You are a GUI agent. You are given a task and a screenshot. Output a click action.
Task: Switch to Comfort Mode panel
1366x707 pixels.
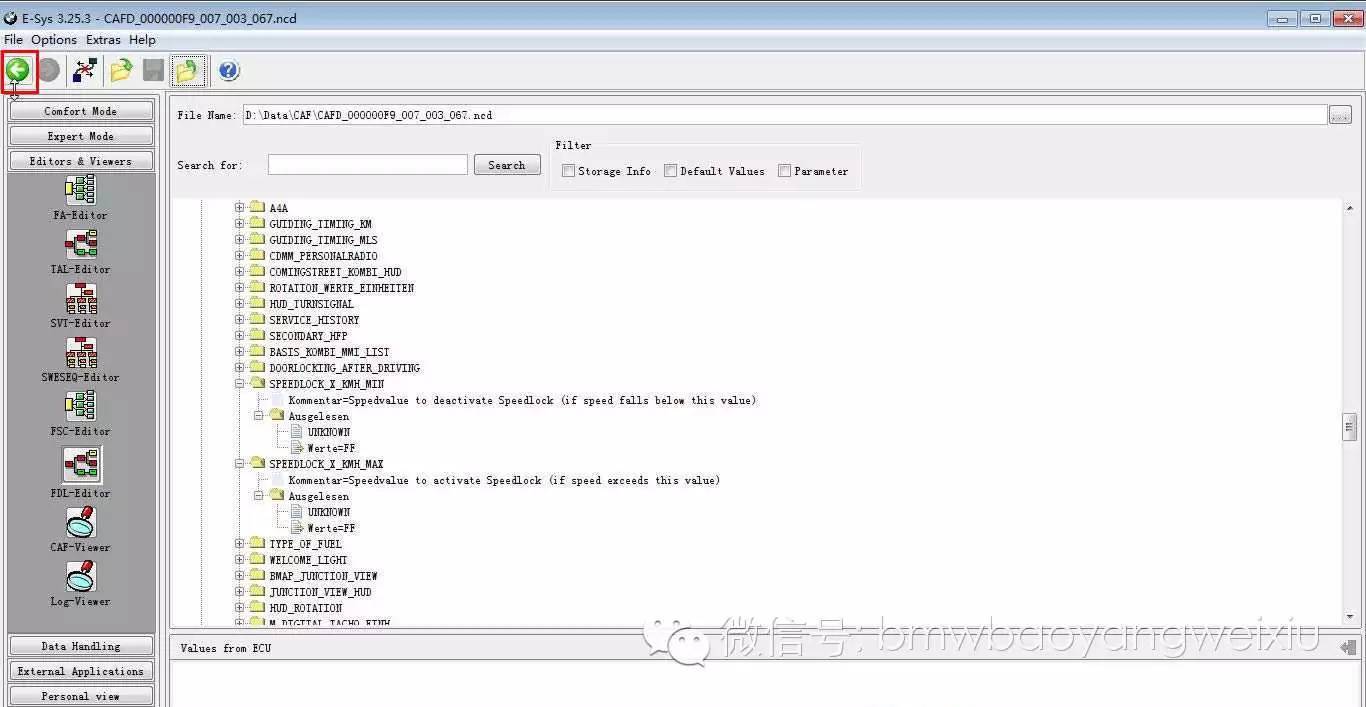[x=81, y=111]
